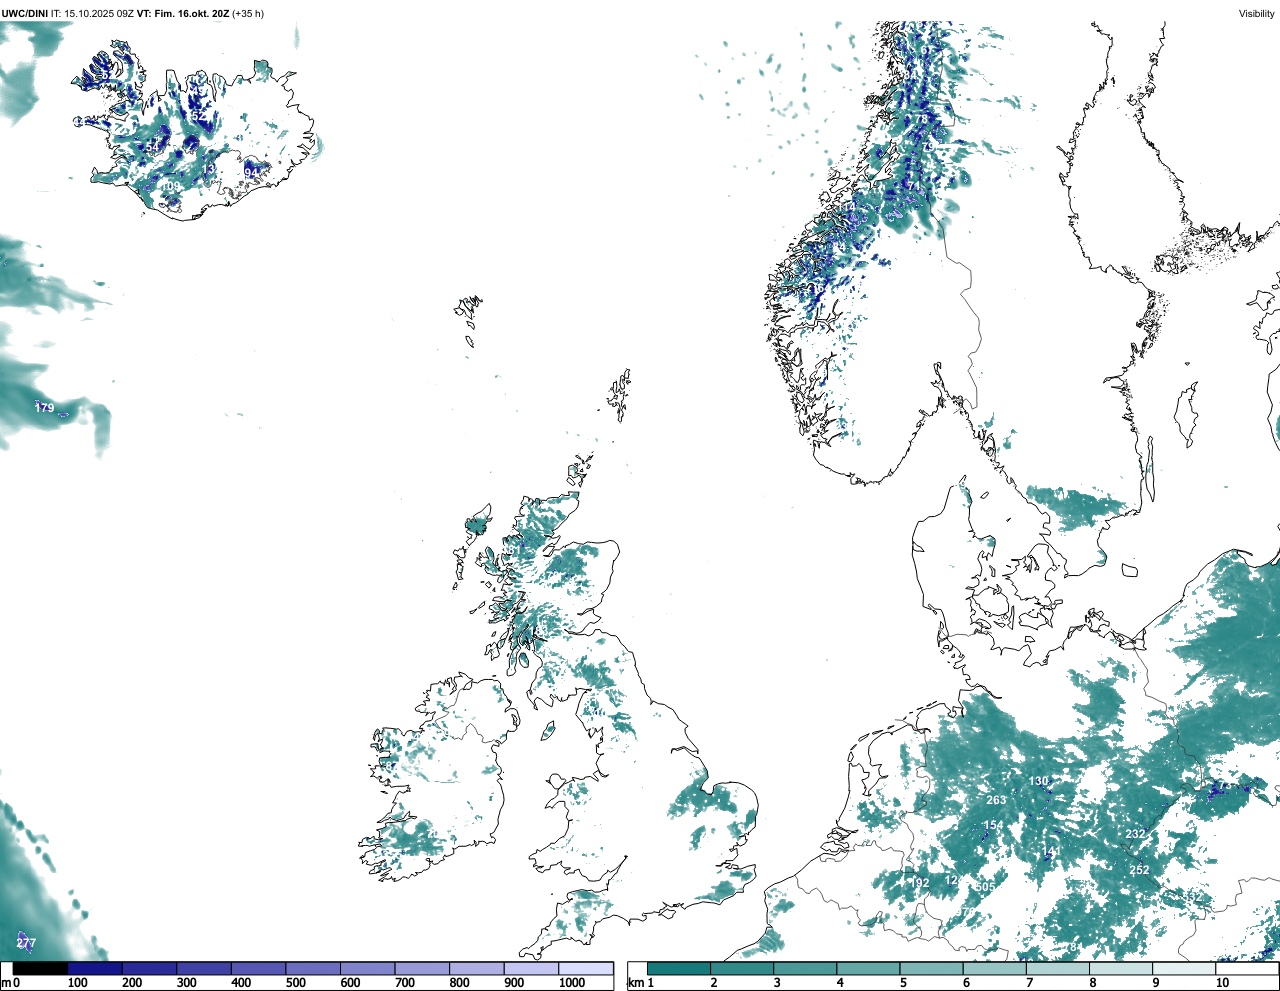
Task: Select the 5–6 km teal legend swatch
Action: tap(932, 968)
